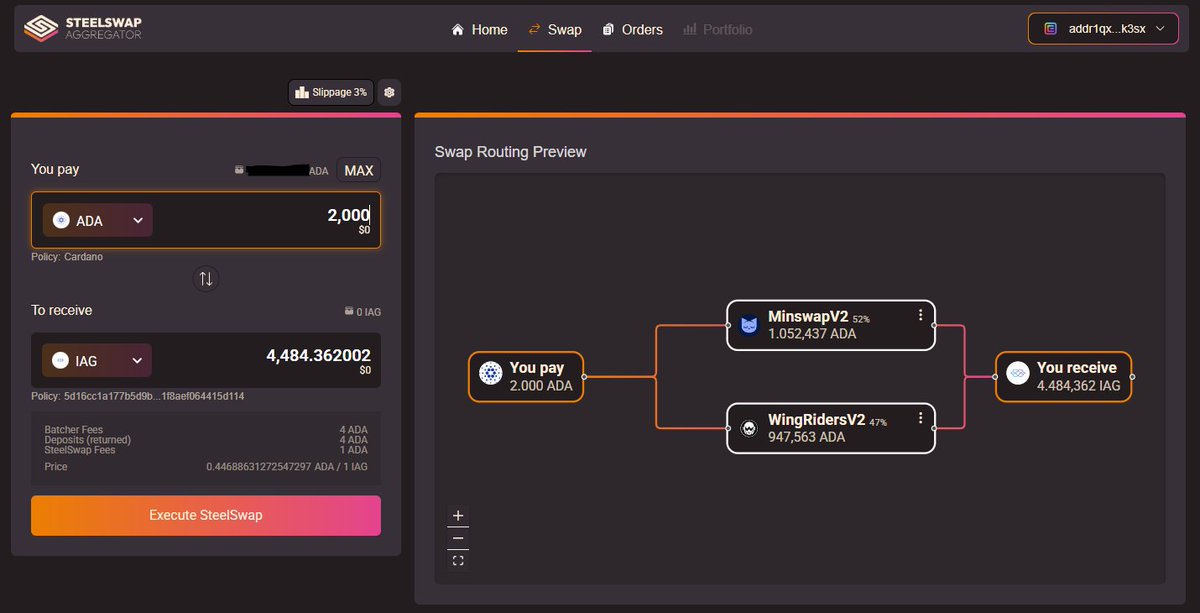The height and width of the screenshot is (613, 1200).
Task: Open the IAG token selector dropdown
Action: [x=97, y=361]
